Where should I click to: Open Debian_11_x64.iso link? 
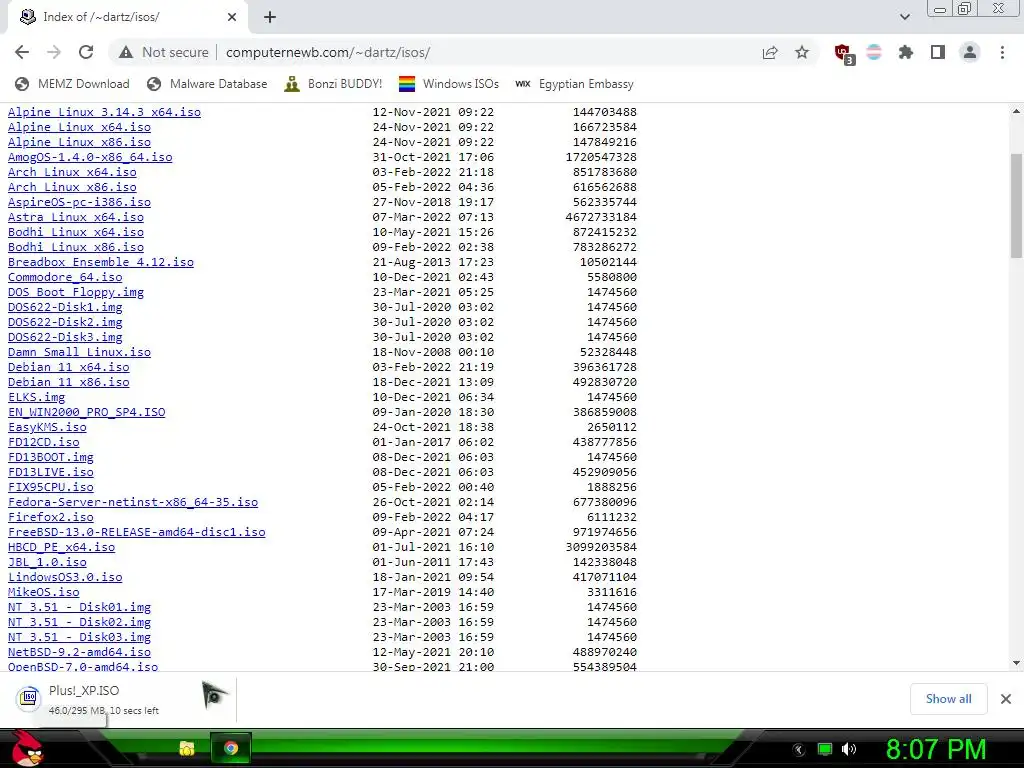(69, 367)
